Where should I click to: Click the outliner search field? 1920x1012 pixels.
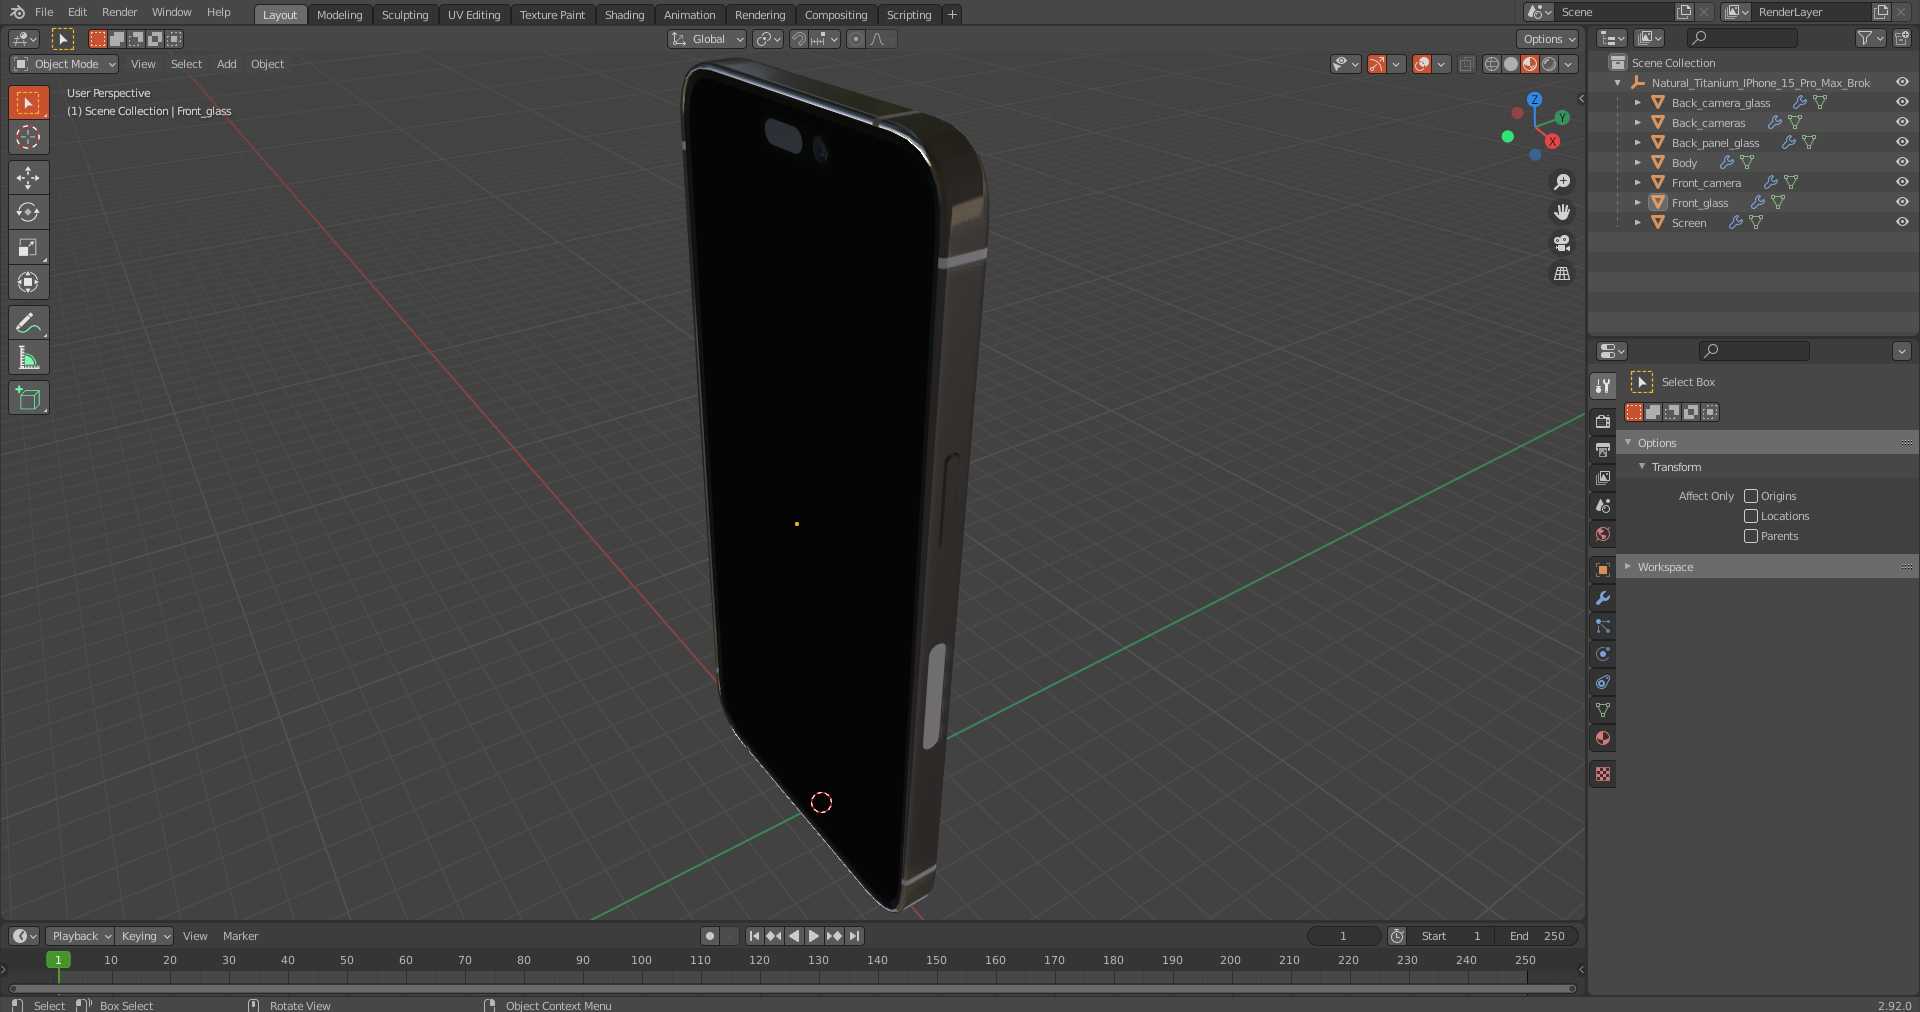tap(1742, 38)
